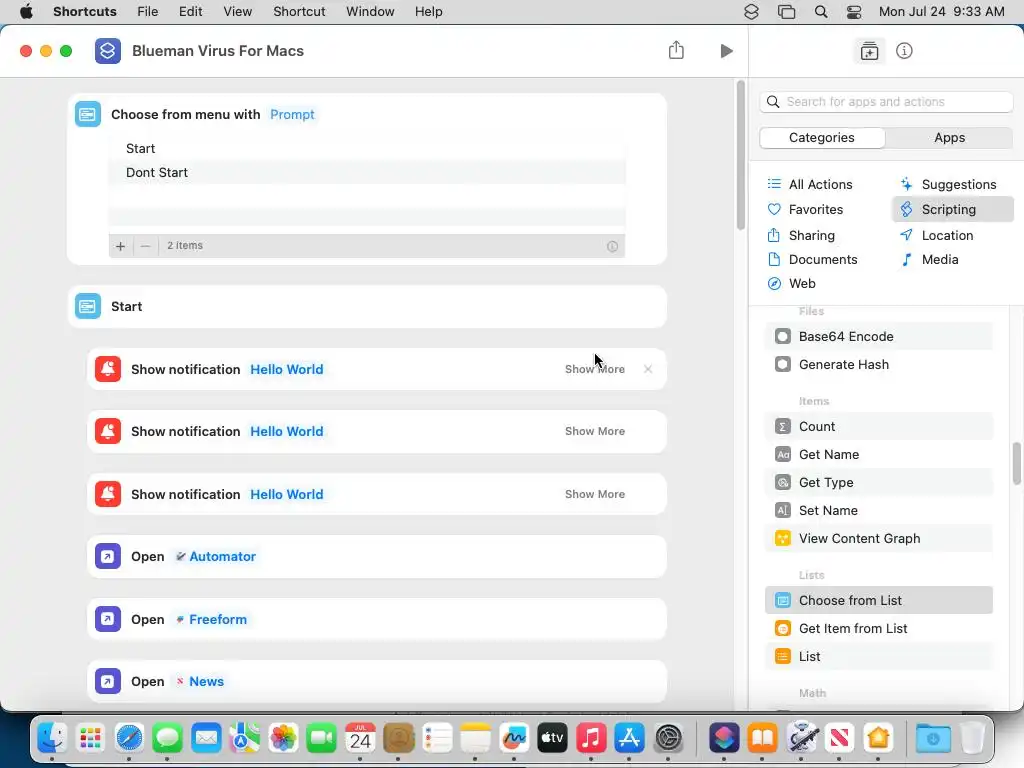Click the share icon in the toolbar
1024x768 pixels.
[x=676, y=50]
